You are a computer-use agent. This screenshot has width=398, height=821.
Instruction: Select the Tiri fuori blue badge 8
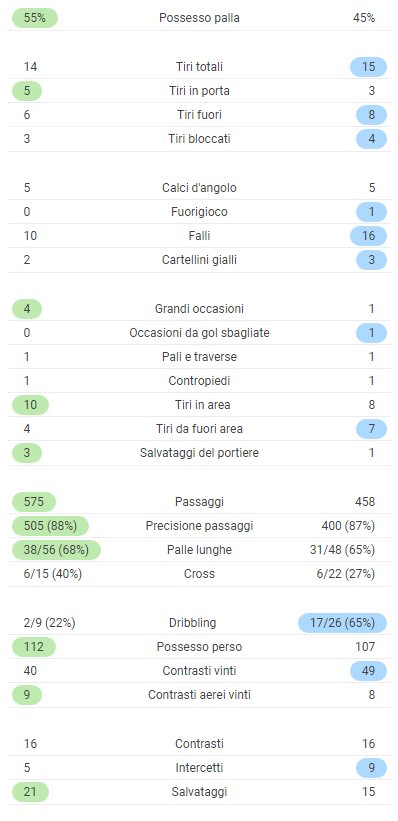(x=371, y=115)
